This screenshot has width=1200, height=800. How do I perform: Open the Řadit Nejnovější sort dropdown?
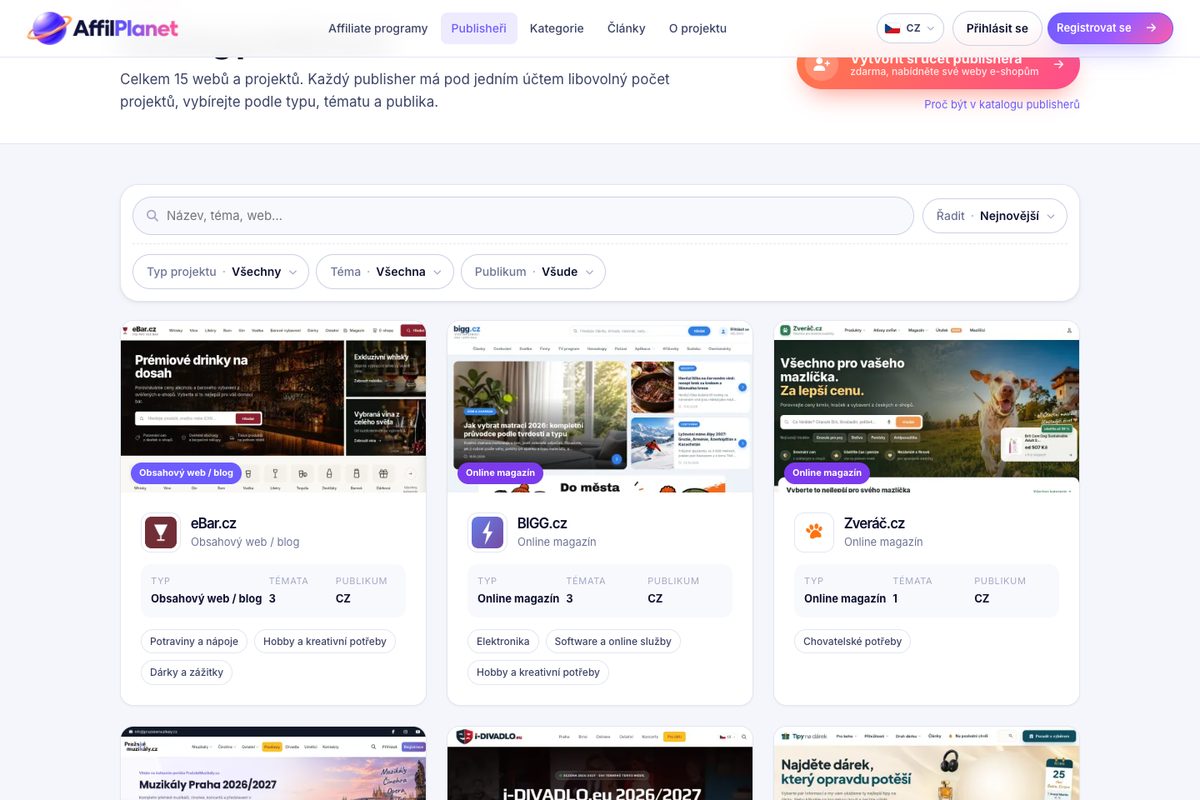(995, 216)
